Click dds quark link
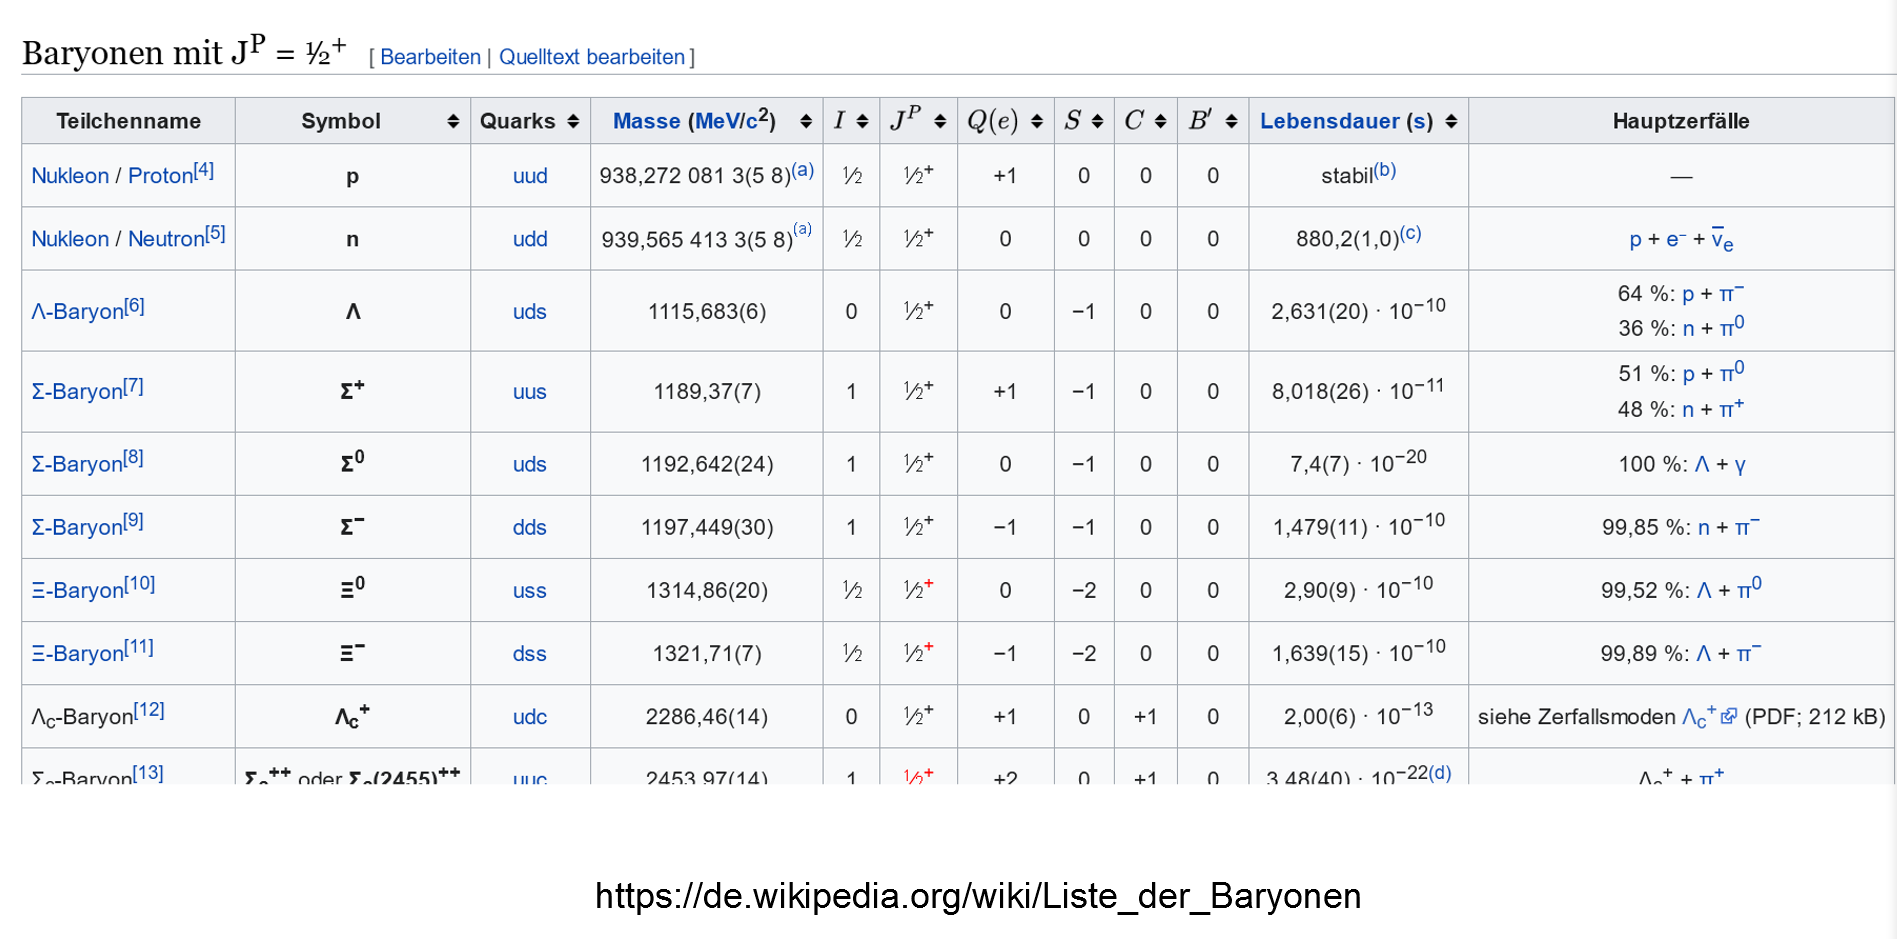Screen dimensions: 1897x939 tap(530, 527)
